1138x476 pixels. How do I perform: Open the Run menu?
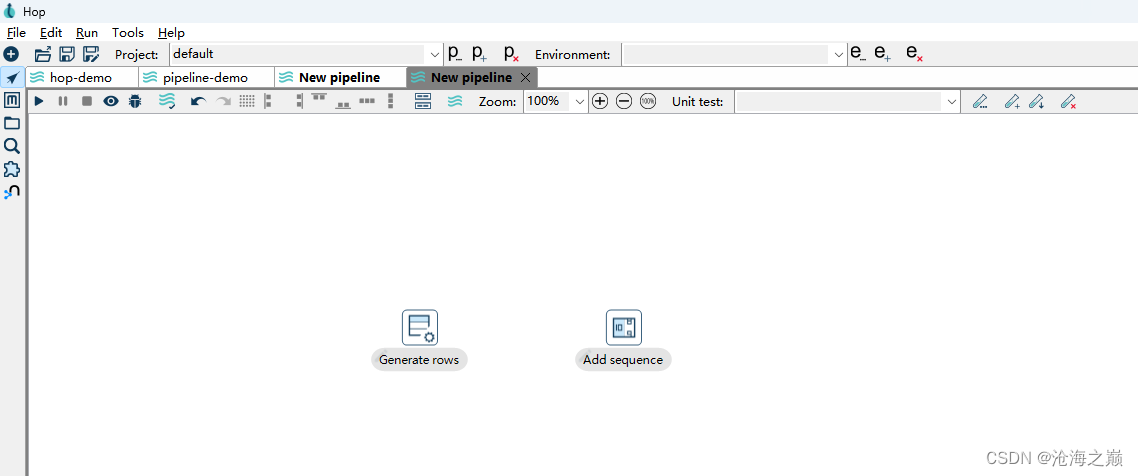point(87,33)
